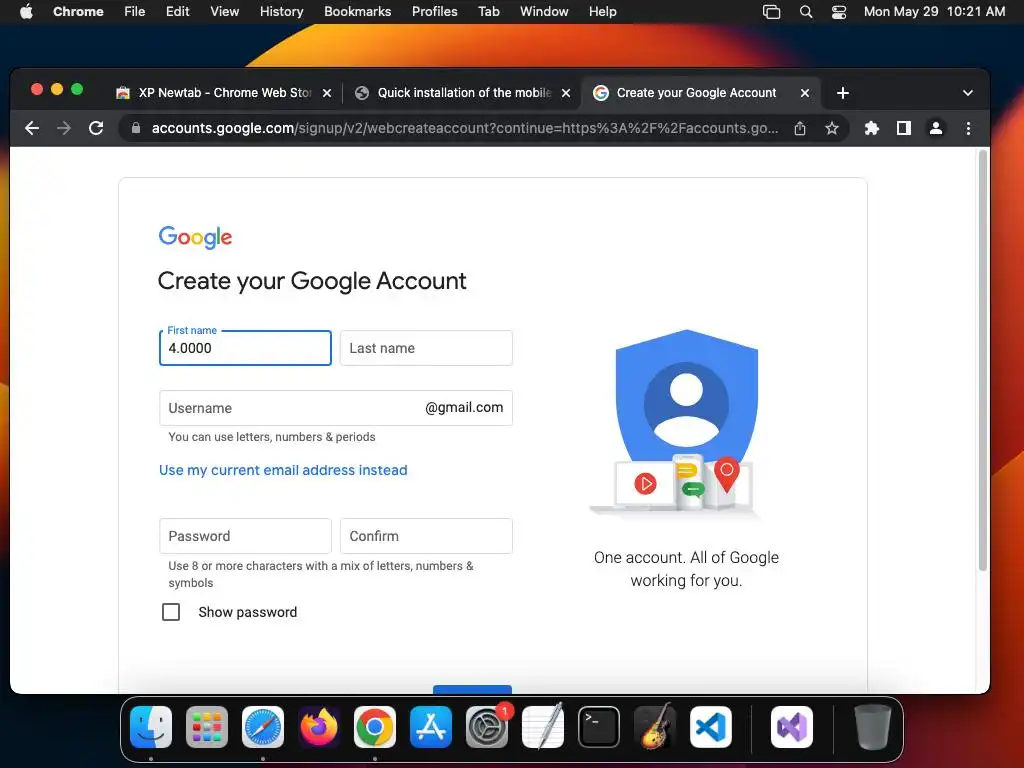This screenshot has height=768, width=1024.
Task: Open the Help menu
Action: point(602,12)
